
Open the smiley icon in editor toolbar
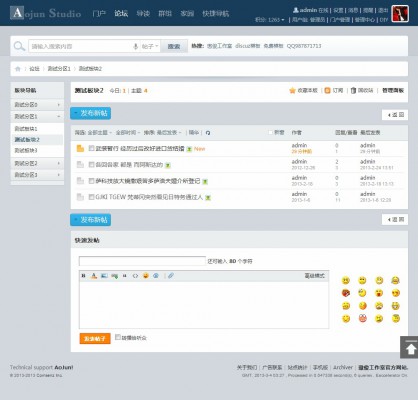tap(146, 276)
